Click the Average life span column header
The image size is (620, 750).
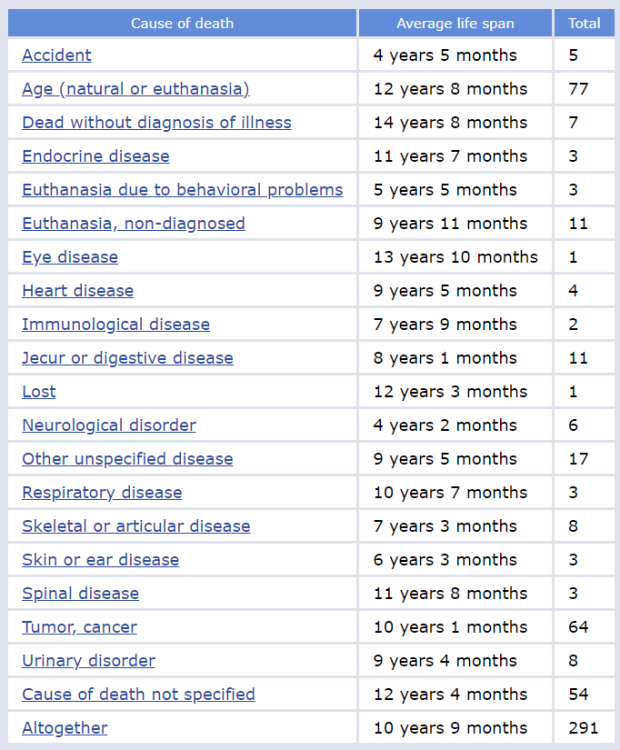[456, 23]
